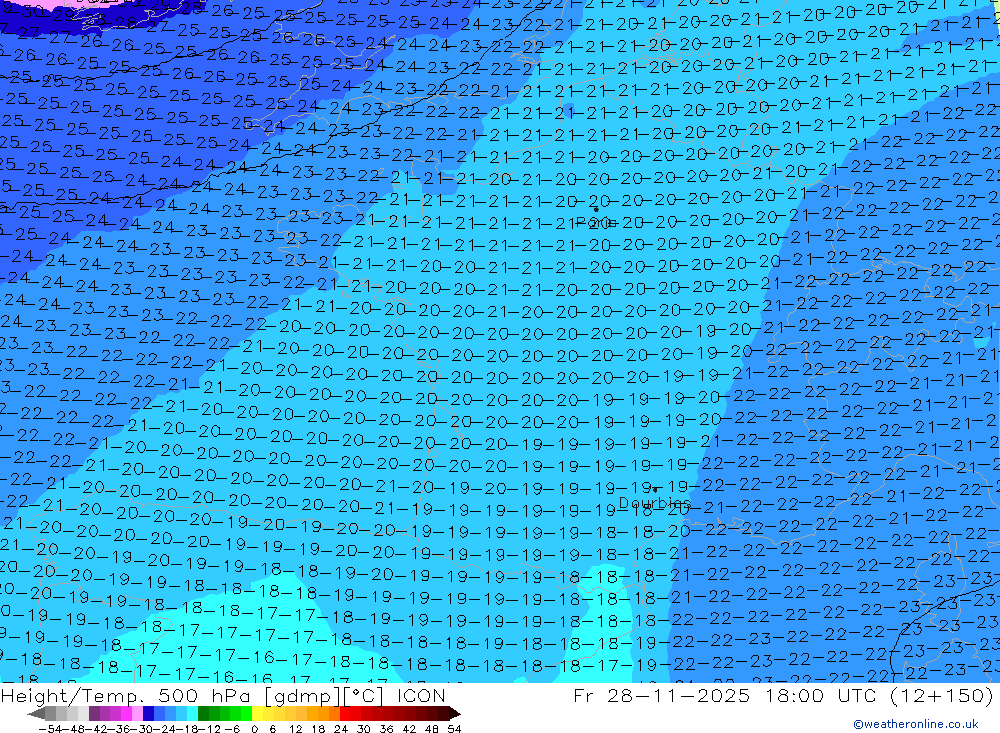Pick the cyan legend swatch before green
The width and height of the screenshot is (1000, 733).
pos(192,714)
